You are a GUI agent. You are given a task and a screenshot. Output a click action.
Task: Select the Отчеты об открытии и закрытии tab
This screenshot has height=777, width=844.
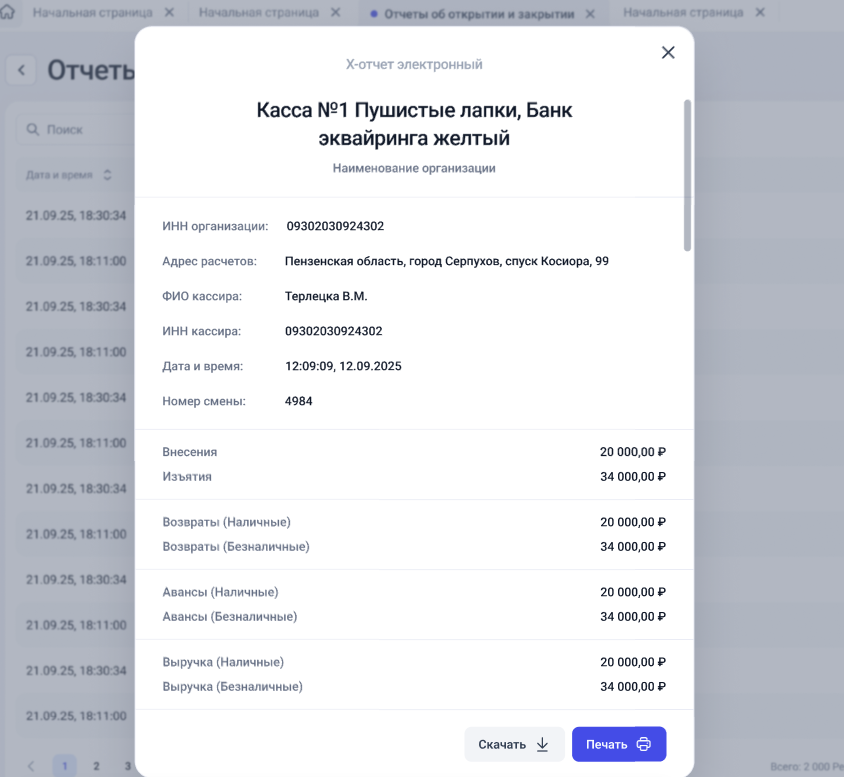(479, 14)
